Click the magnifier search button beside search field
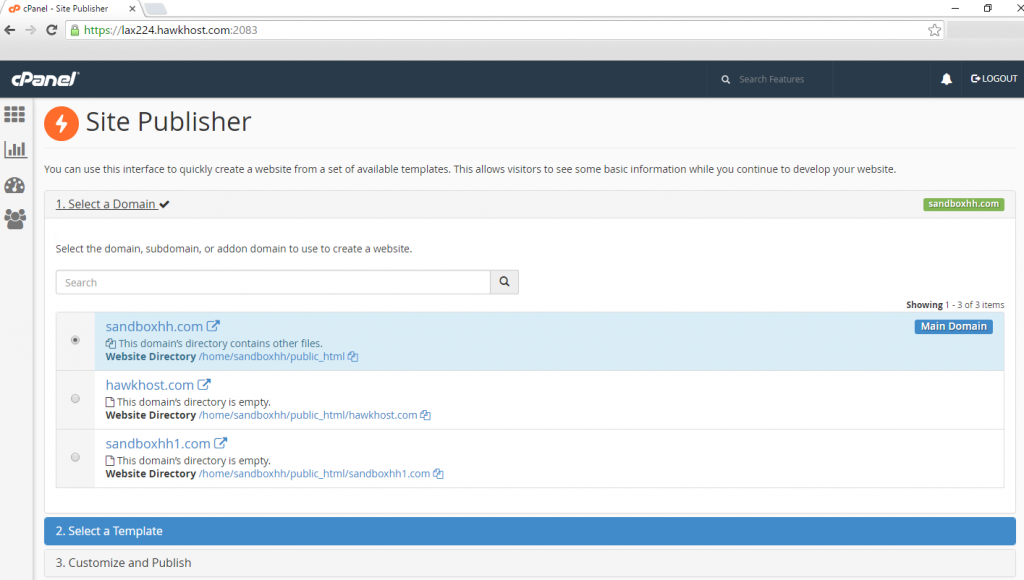This screenshot has height=580, width=1024. pyautogui.click(x=504, y=283)
